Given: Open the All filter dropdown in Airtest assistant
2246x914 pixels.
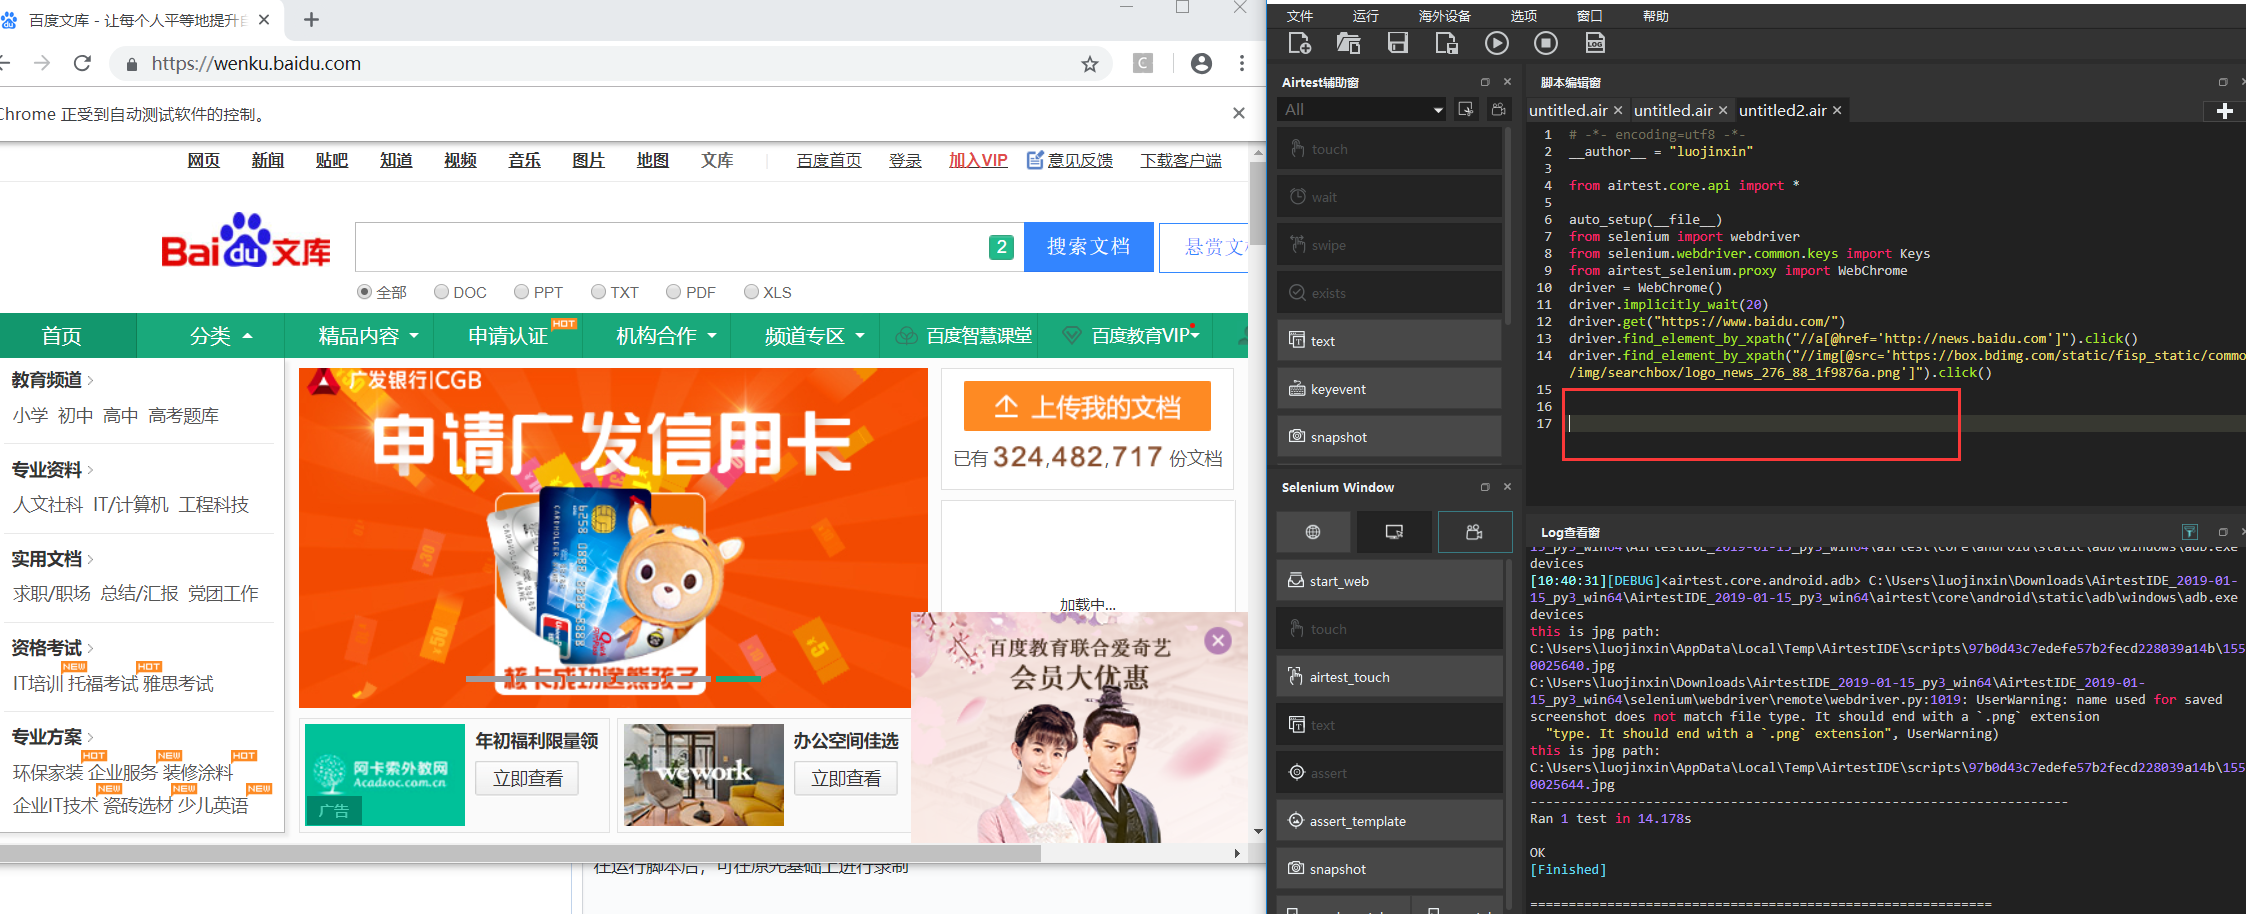Looking at the screenshot, I should [1363, 109].
